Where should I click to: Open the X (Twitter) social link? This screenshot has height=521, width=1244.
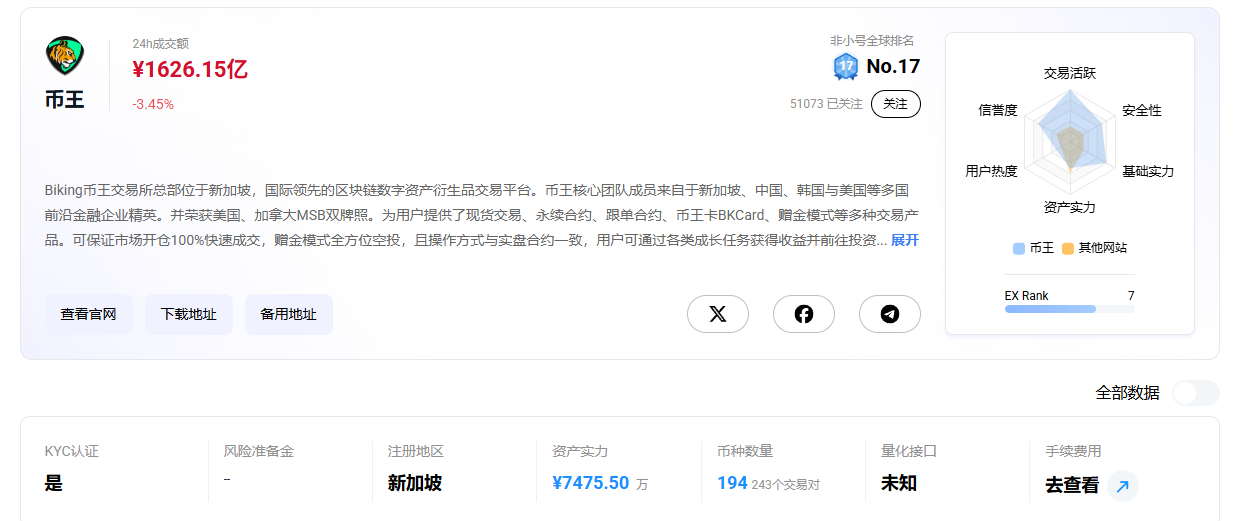point(718,314)
